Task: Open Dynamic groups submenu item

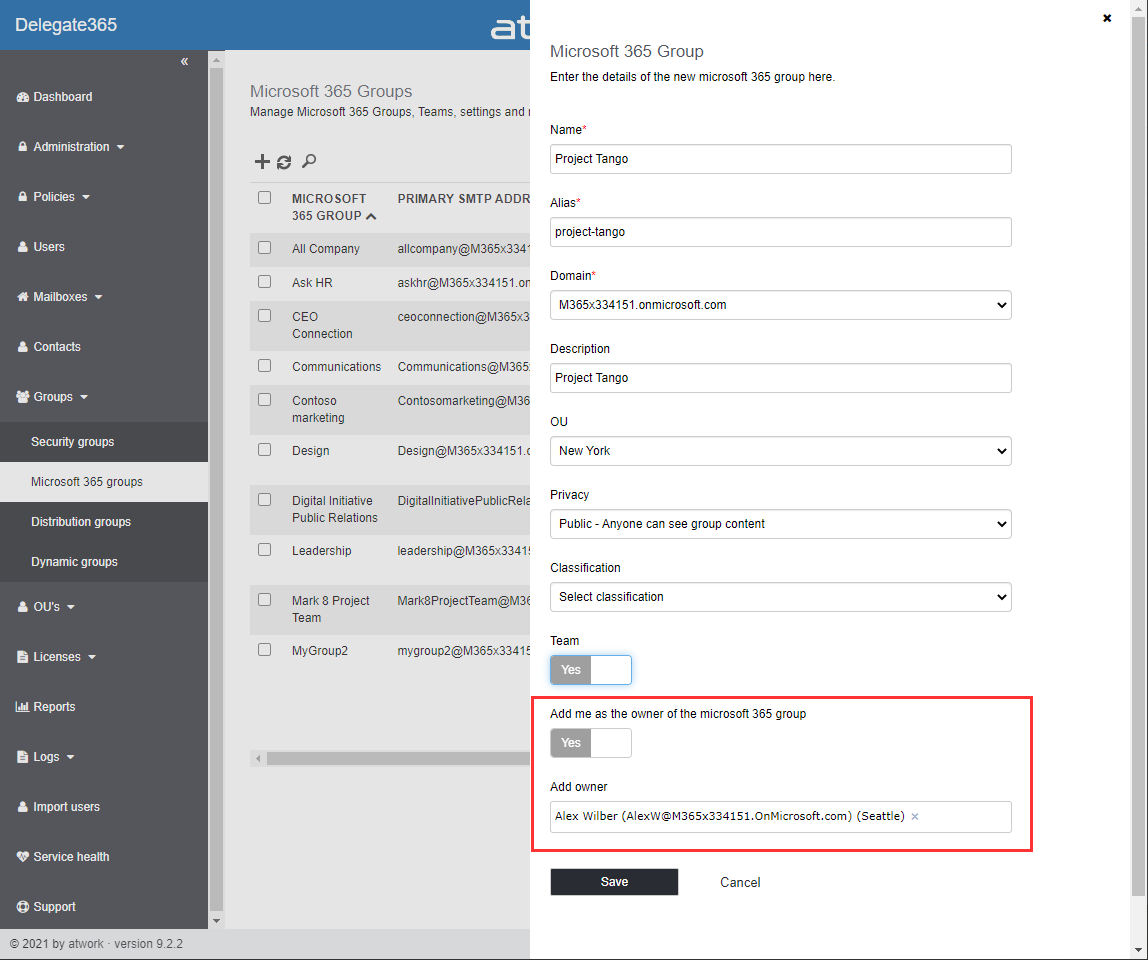Action: 74,562
